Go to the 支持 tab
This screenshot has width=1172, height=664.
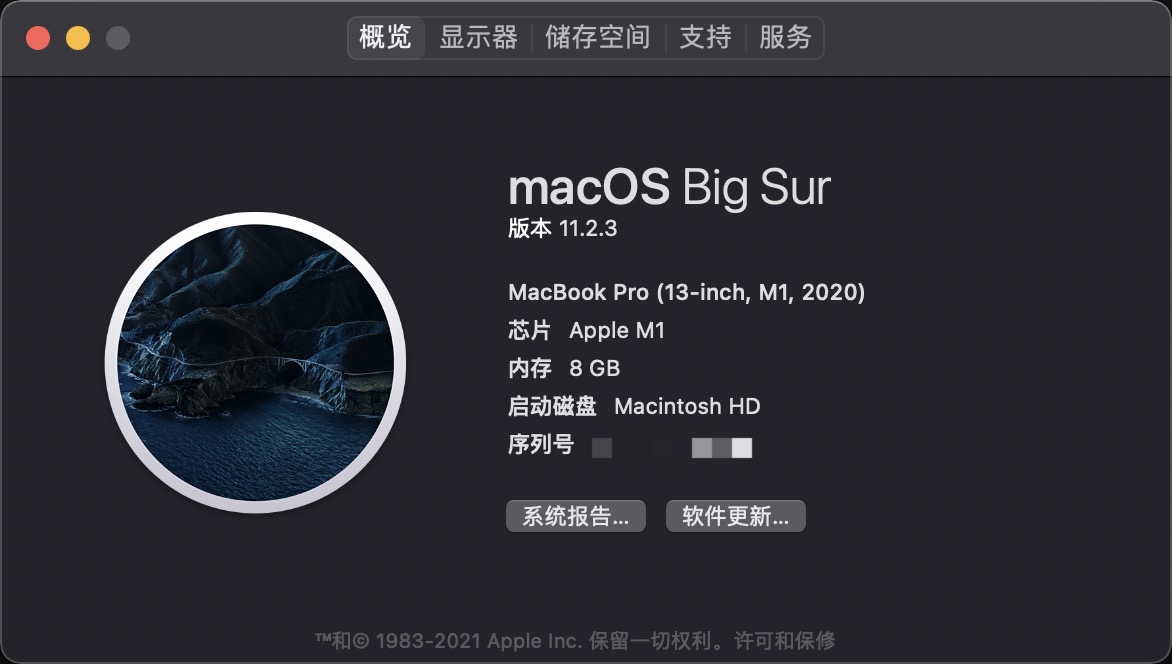click(x=705, y=37)
